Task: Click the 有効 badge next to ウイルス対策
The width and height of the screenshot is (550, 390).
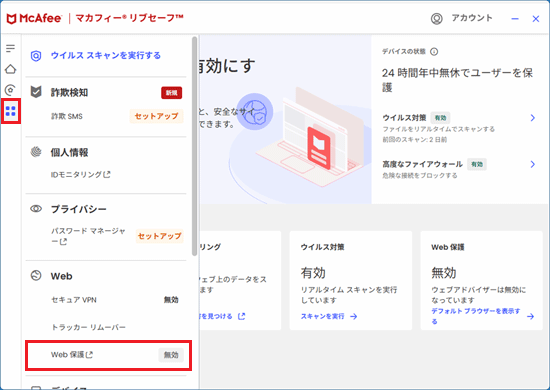Action: [440, 118]
